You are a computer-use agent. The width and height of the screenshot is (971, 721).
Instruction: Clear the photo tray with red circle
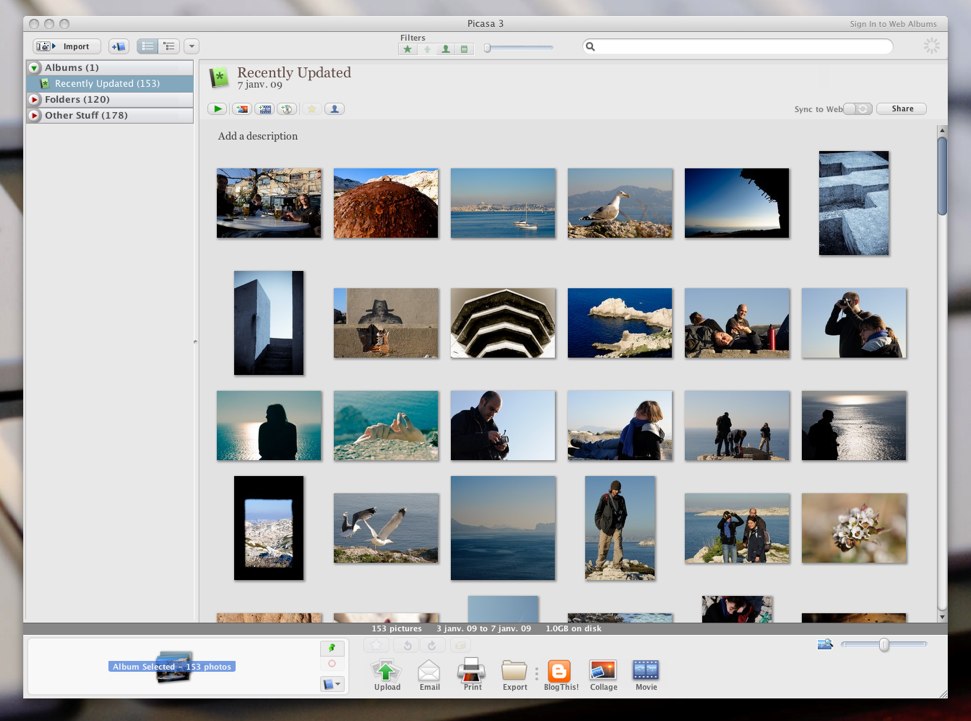pos(332,664)
